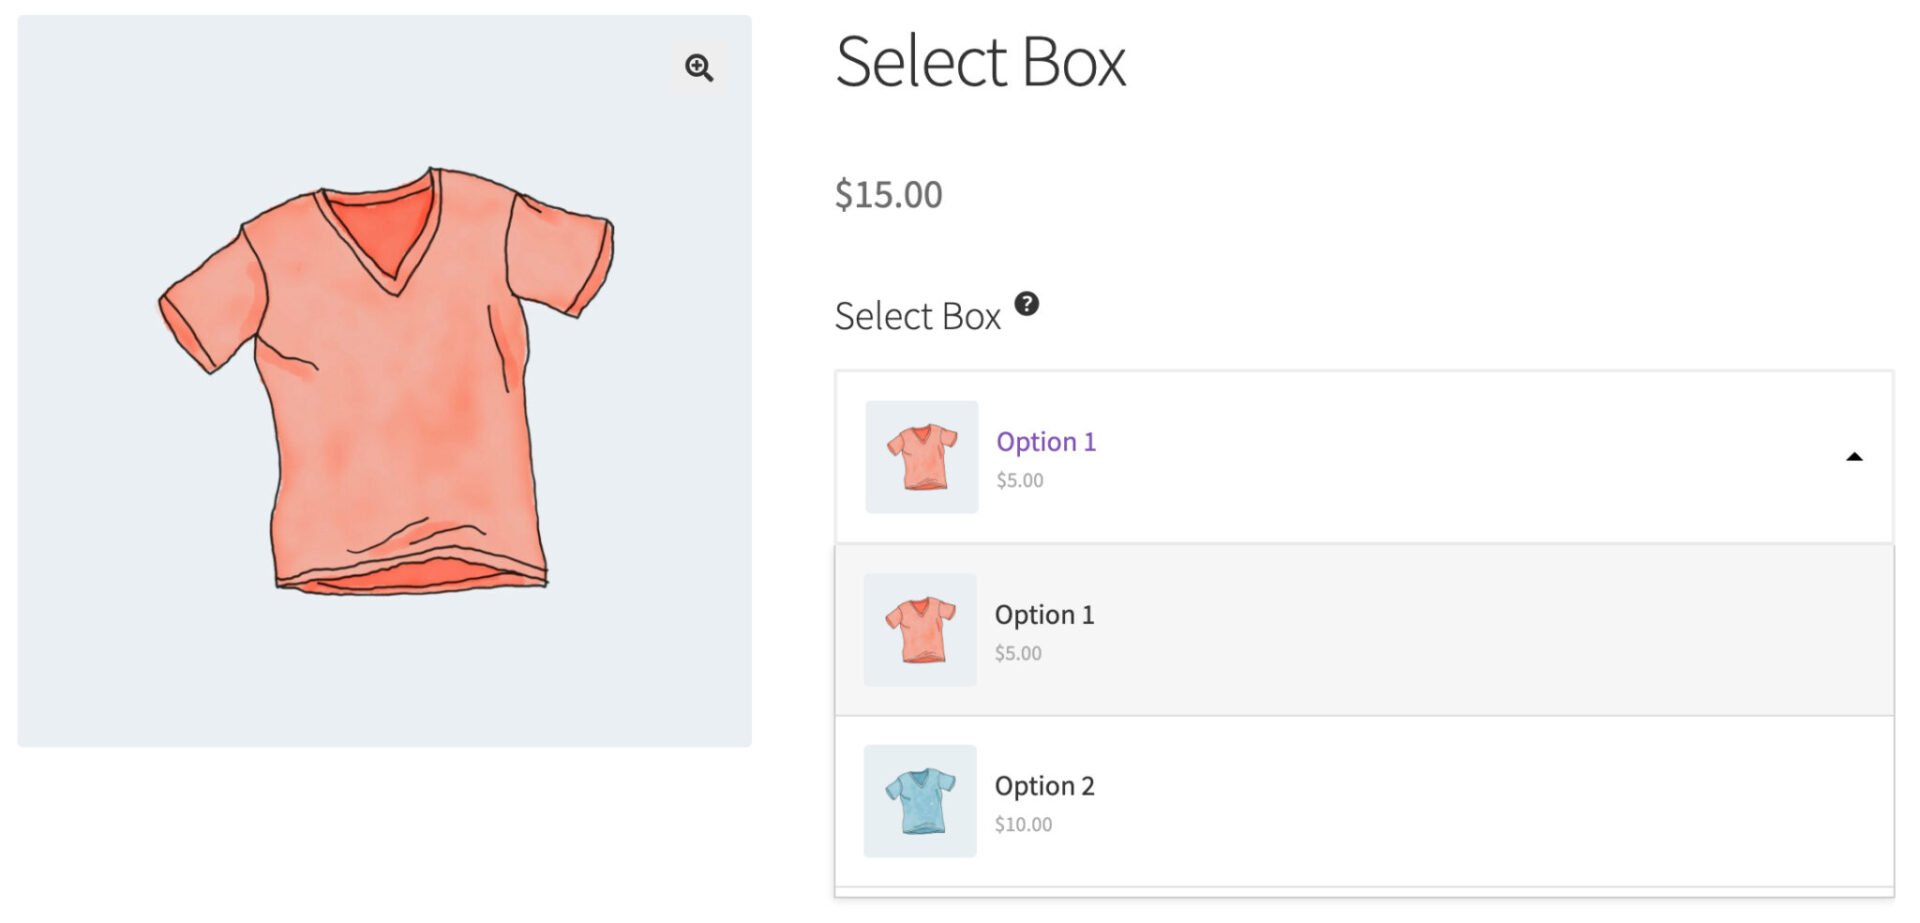Collapse the options list using the arrow control
1920x923 pixels.
click(x=1853, y=455)
